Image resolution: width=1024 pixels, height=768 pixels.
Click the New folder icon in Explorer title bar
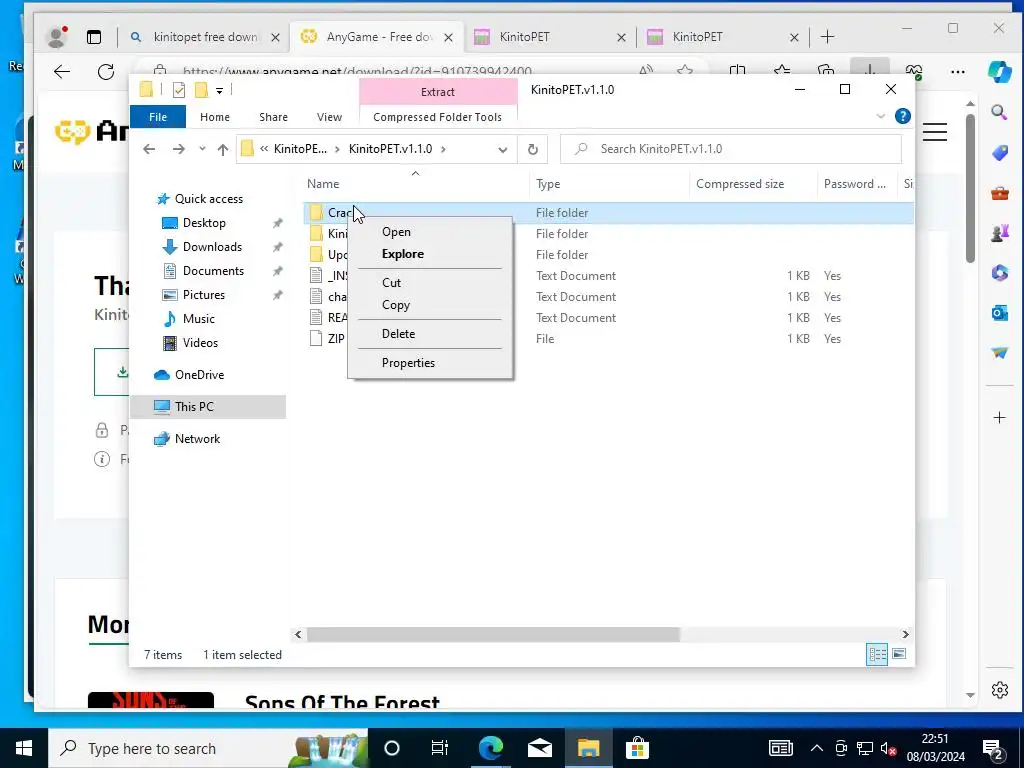201,90
